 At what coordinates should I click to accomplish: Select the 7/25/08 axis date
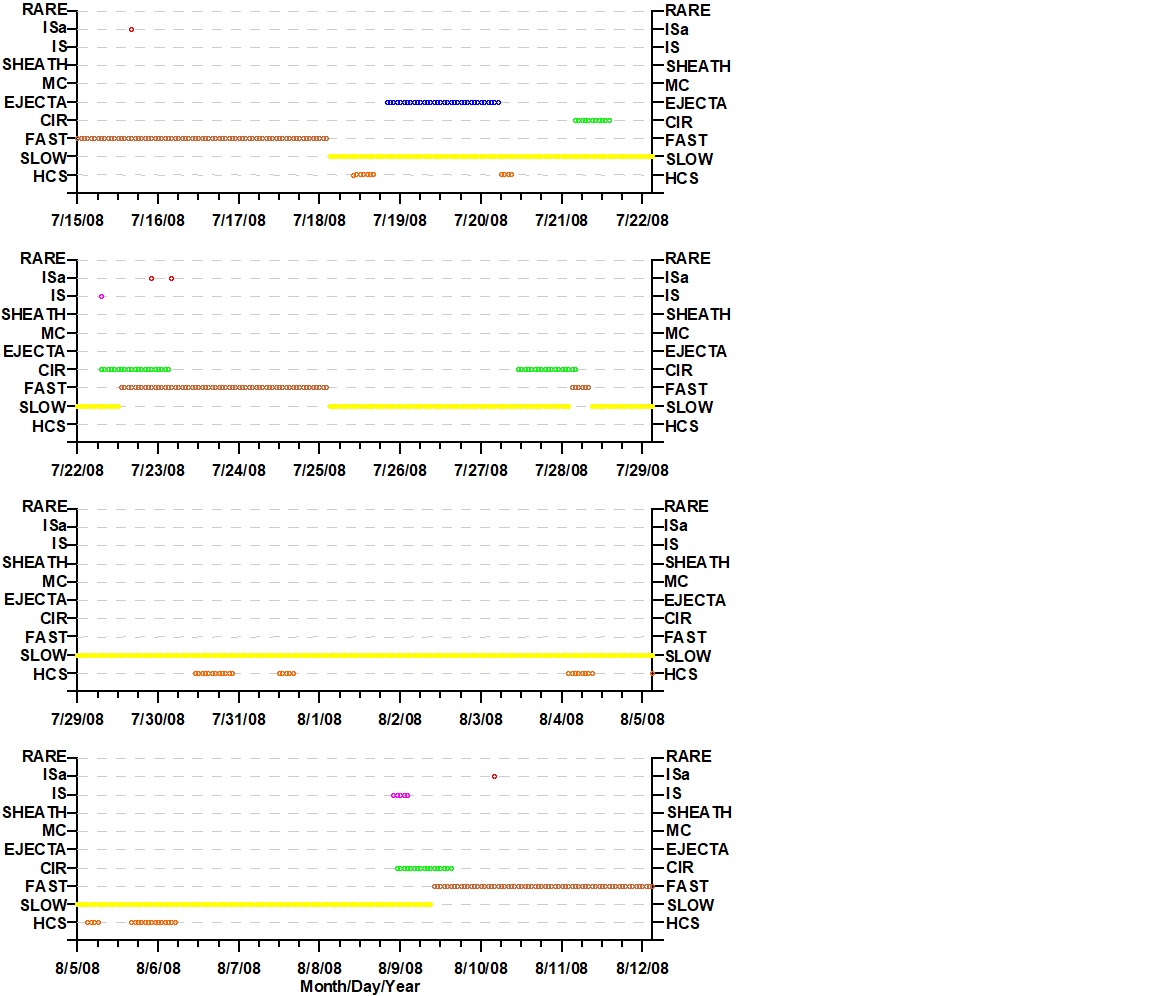coord(320,470)
